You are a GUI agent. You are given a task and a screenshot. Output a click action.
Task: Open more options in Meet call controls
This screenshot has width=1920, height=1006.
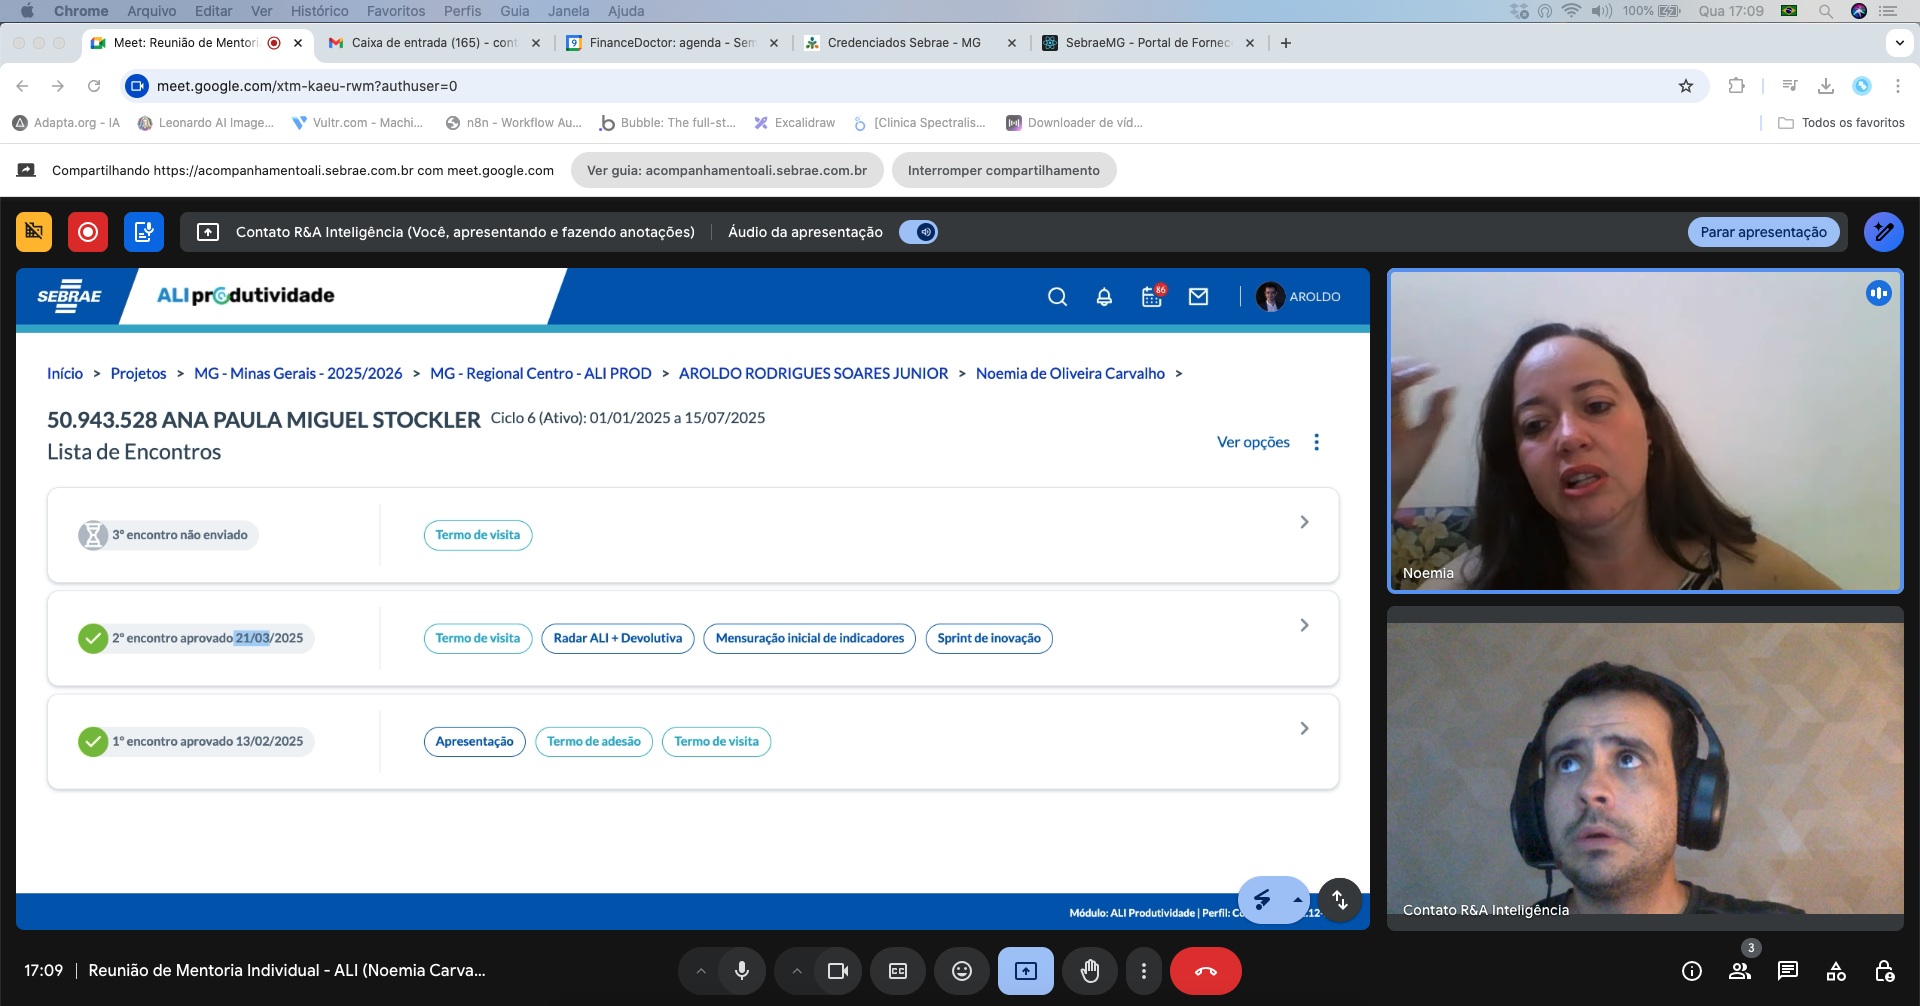pyautogui.click(x=1144, y=971)
